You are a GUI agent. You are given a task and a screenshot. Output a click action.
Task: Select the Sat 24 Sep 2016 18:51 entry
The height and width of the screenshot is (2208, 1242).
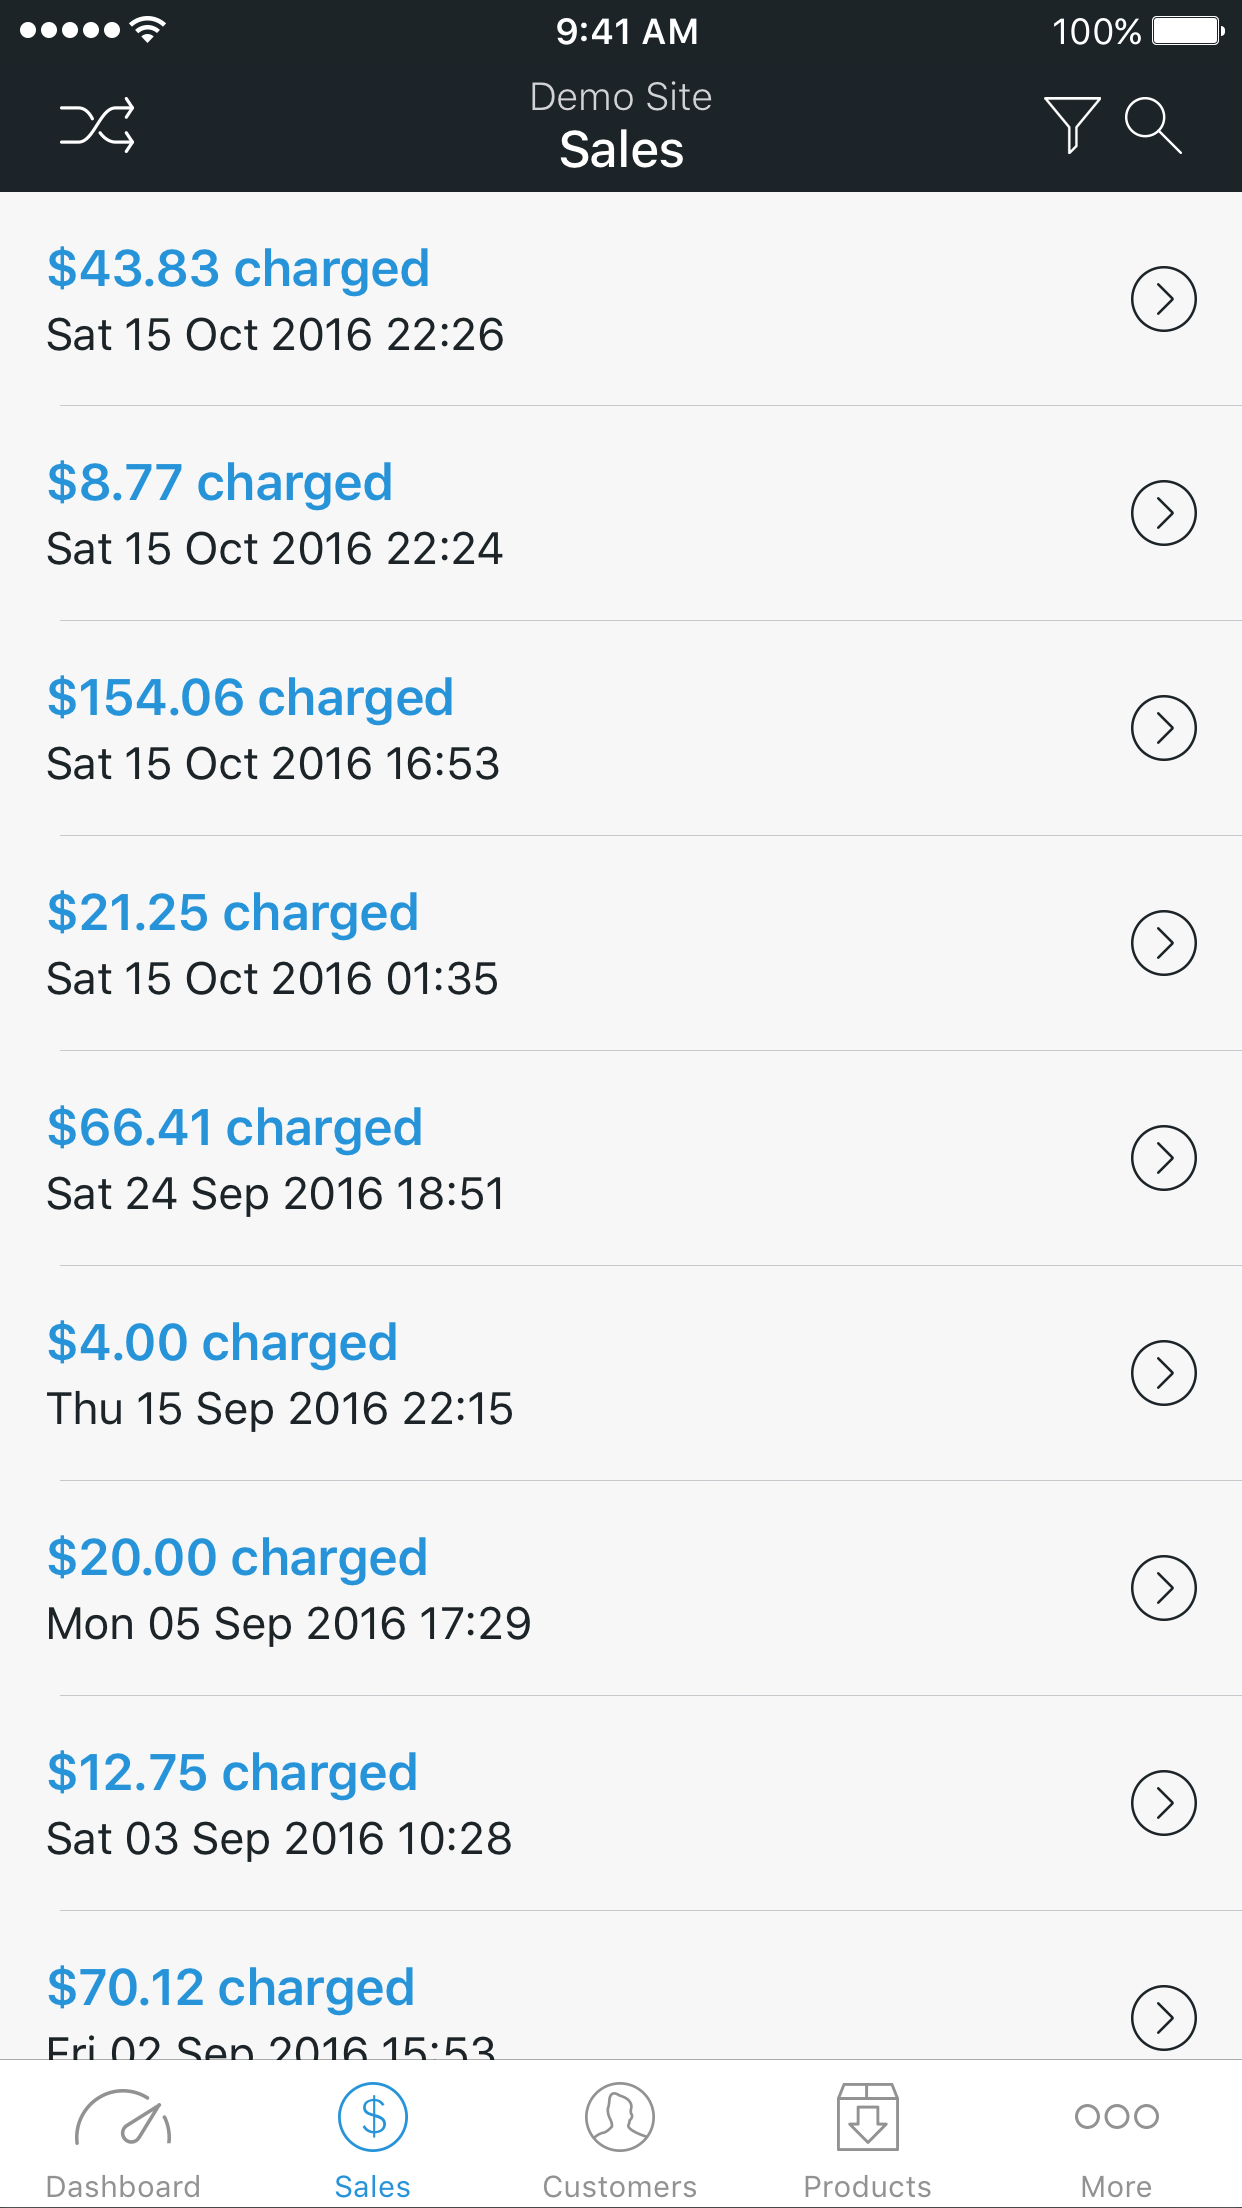click(x=276, y=1194)
